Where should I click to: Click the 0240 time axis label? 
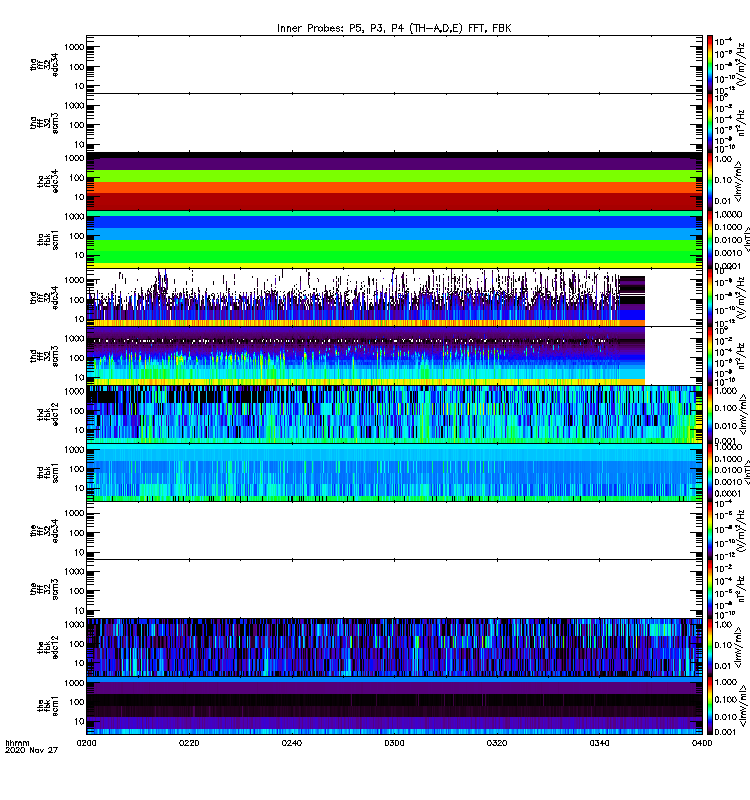[292, 743]
